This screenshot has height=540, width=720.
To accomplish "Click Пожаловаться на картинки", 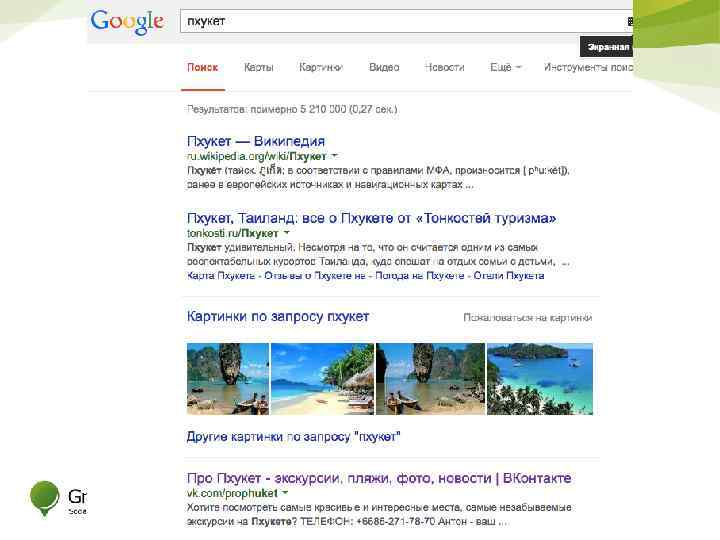I will pos(528,318).
